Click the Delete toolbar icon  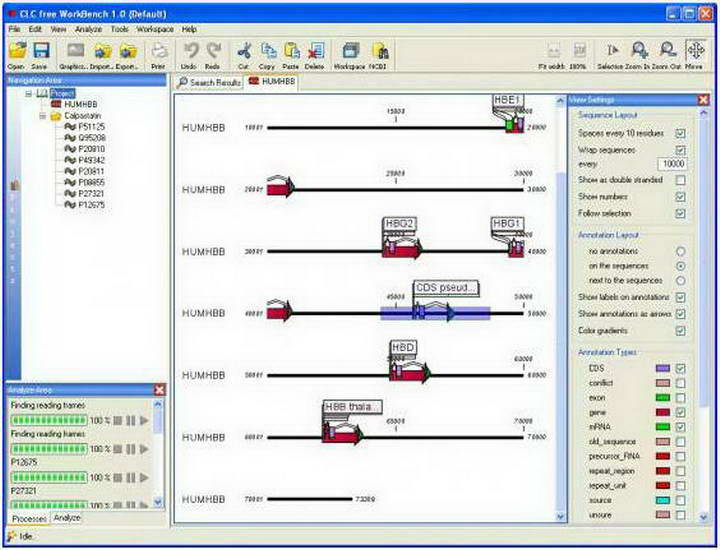pyautogui.click(x=315, y=51)
